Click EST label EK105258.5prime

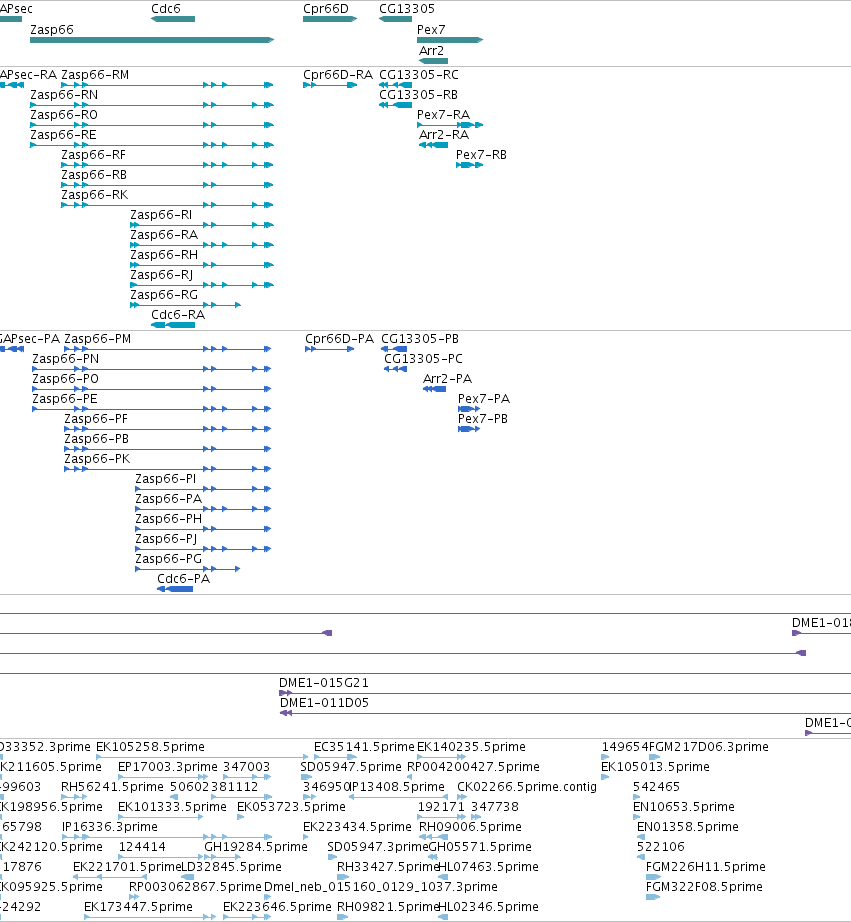[x=151, y=747]
